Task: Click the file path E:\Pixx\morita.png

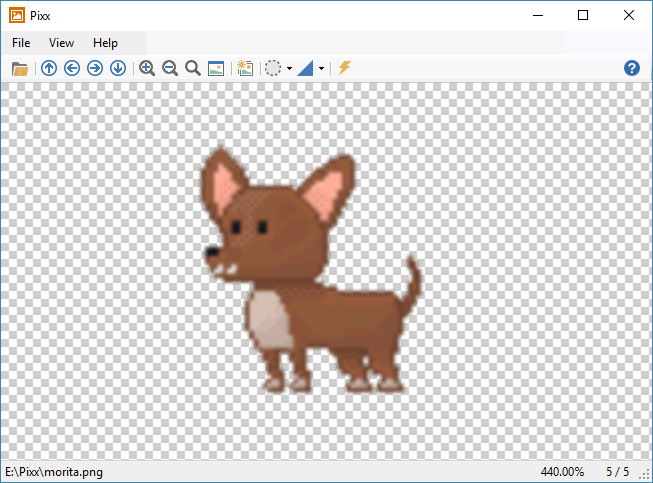Action: [x=54, y=472]
